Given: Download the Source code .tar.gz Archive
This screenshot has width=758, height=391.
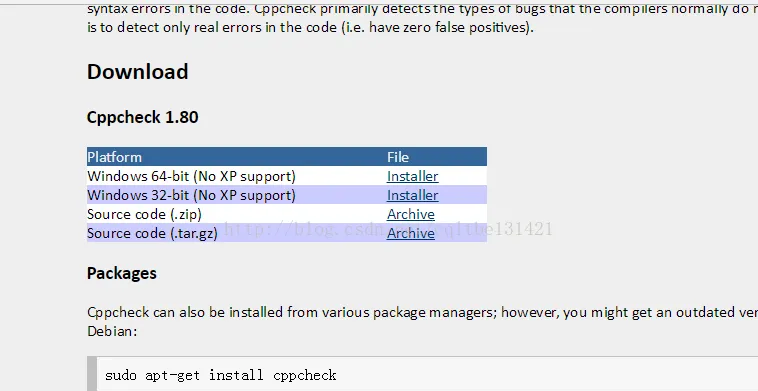Looking at the screenshot, I should click(410, 233).
